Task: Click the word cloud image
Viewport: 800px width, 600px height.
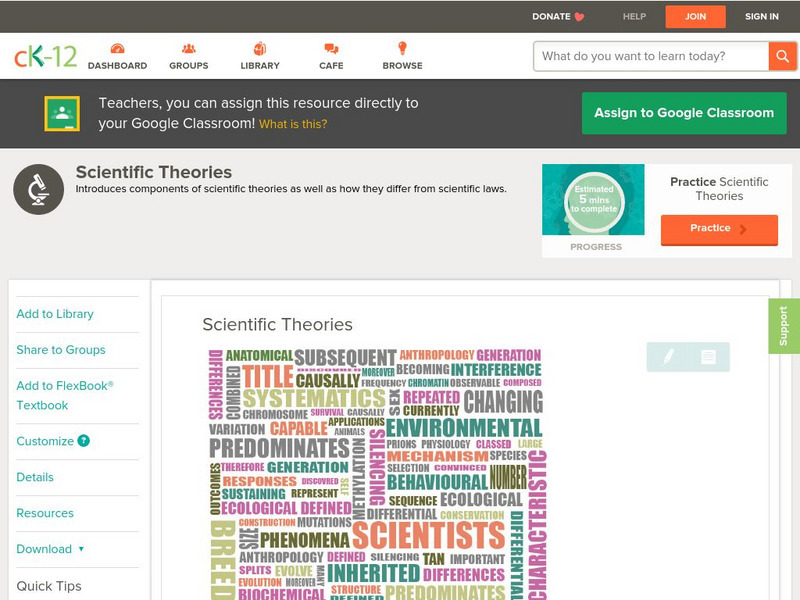Action: click(378, 474)
